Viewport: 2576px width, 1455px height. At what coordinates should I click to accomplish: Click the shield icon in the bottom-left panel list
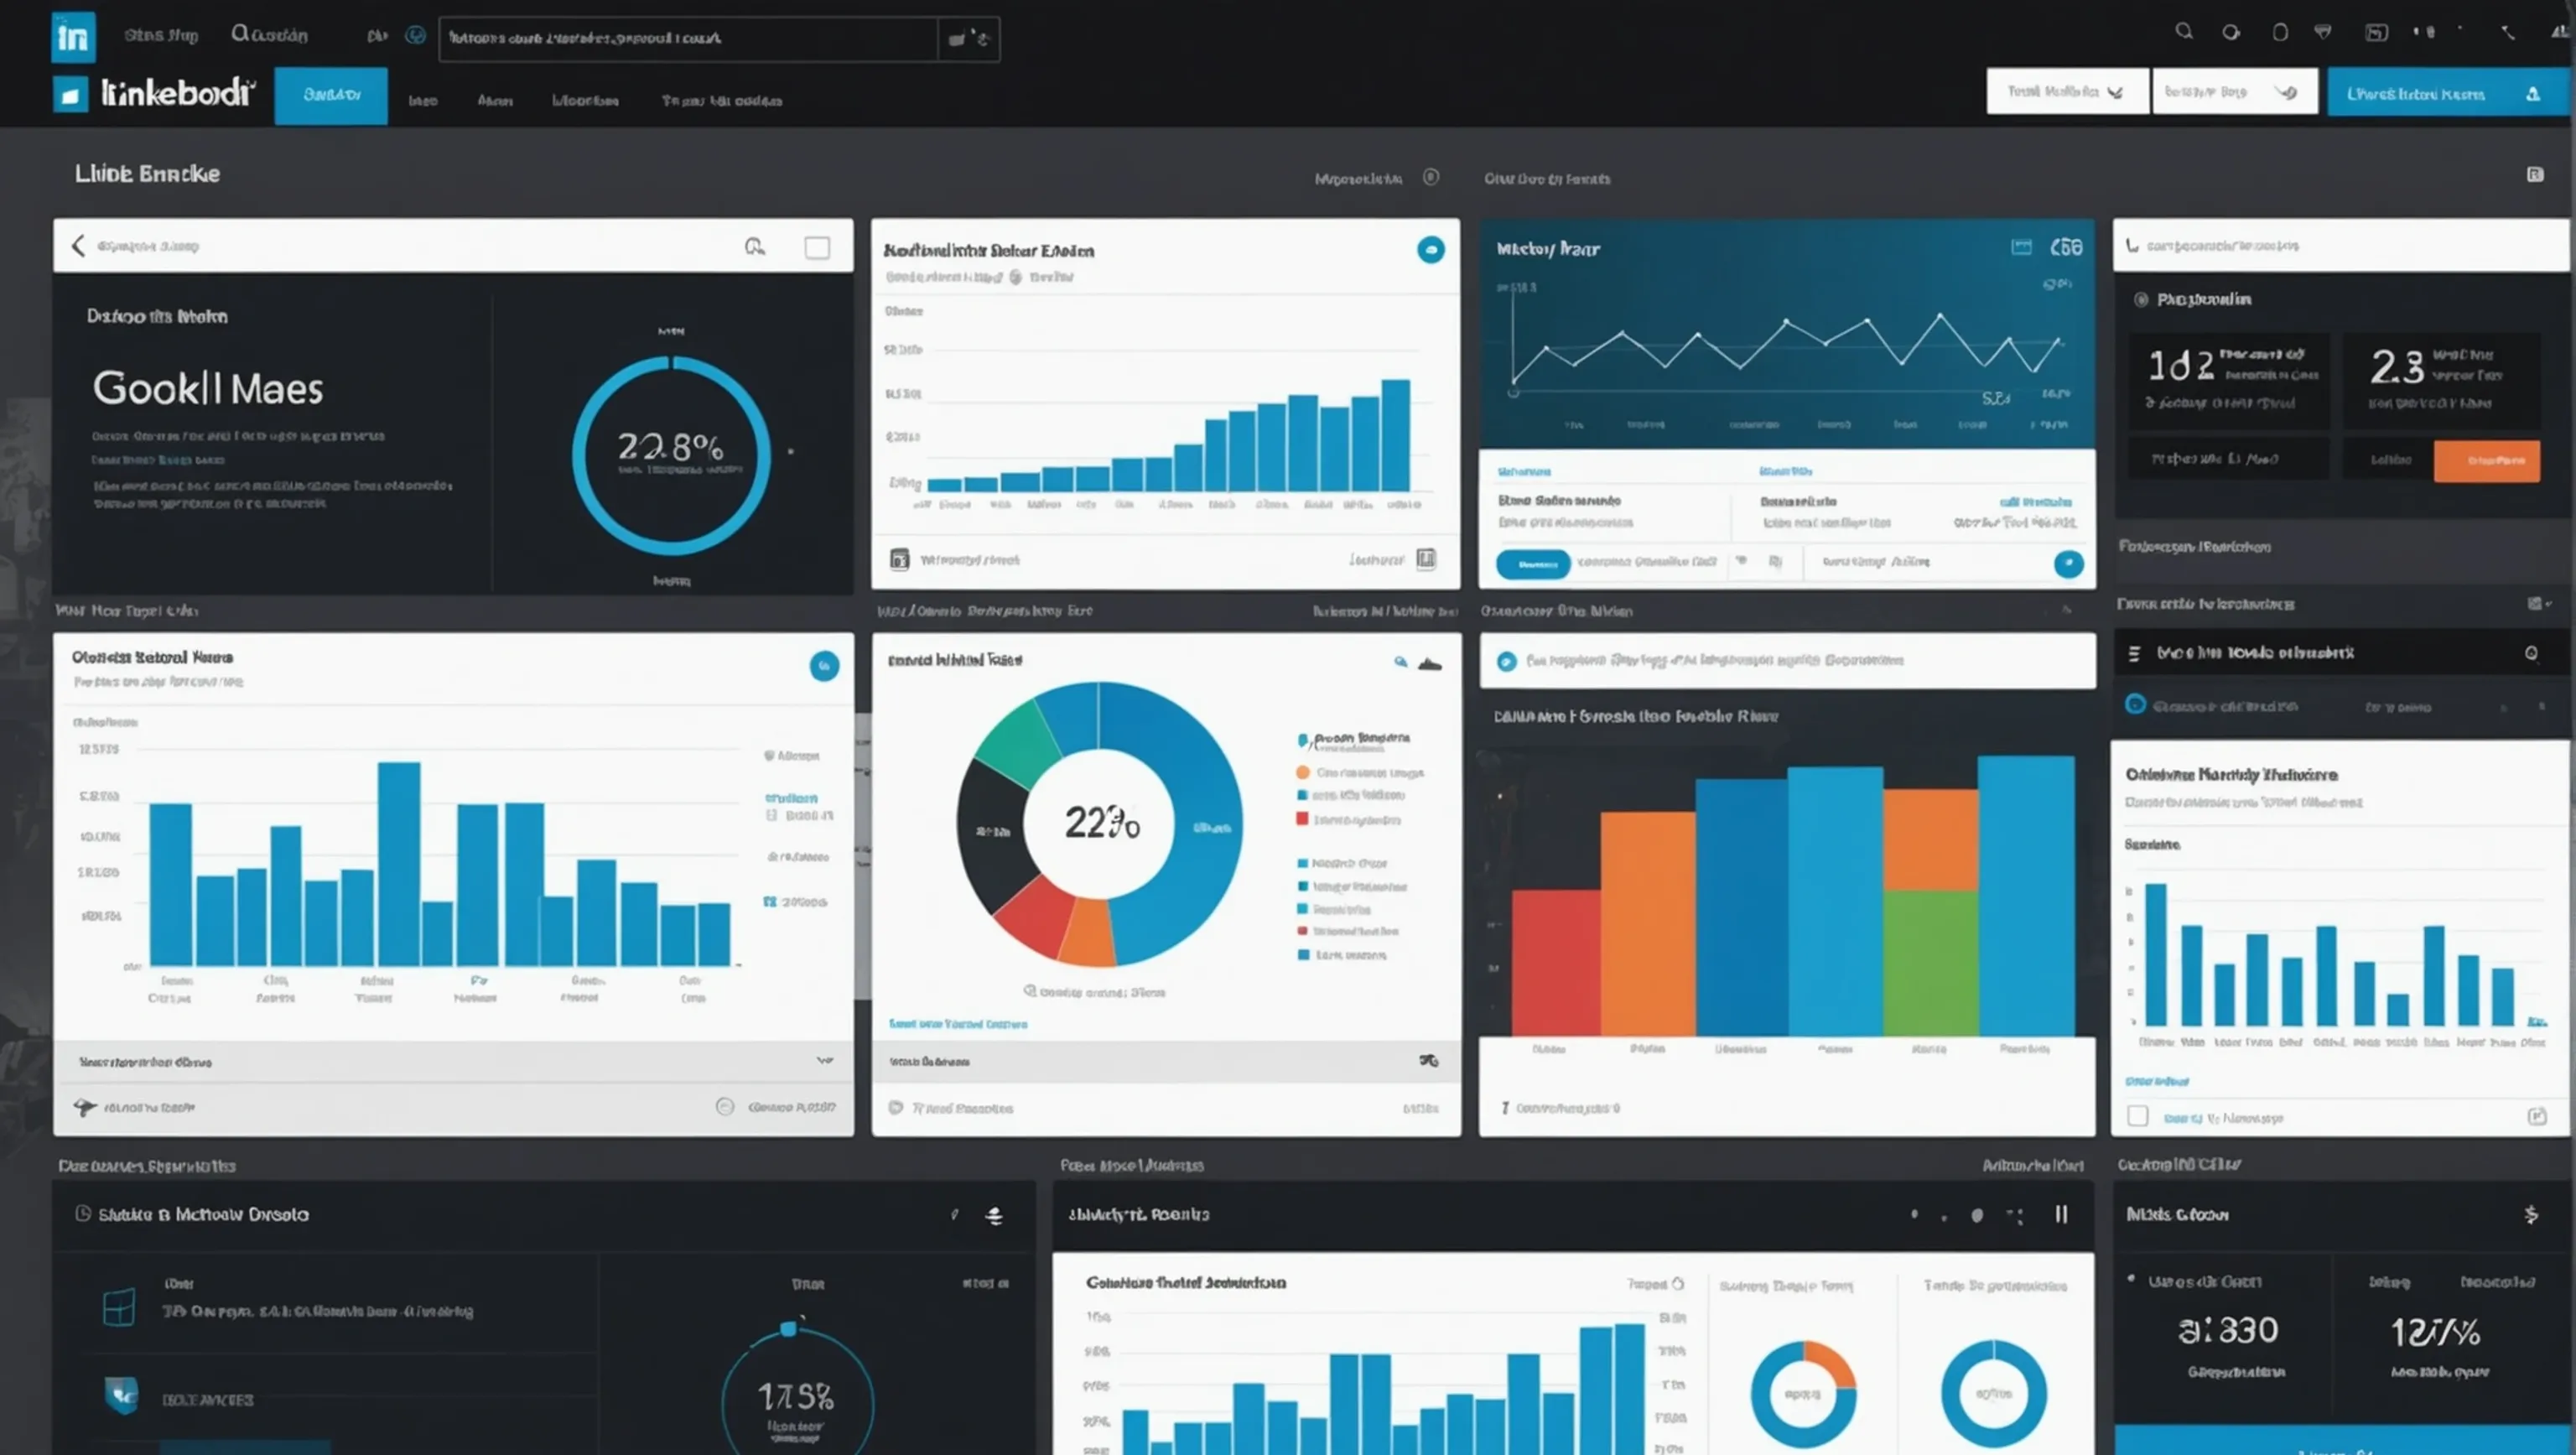coord(121,1394)
